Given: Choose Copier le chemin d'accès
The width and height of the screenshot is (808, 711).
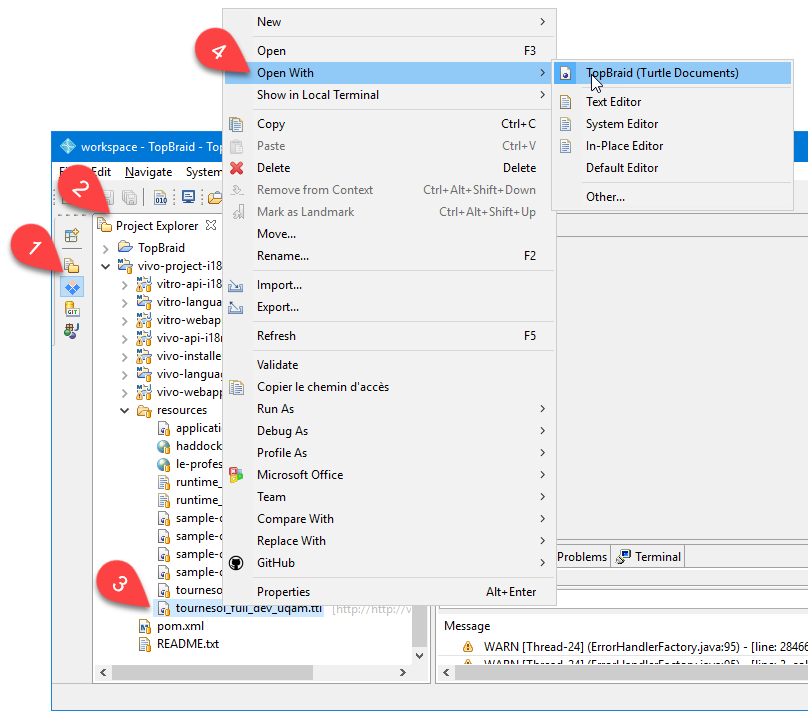Looking at the screenshot, I should click(x=390, y=387).
